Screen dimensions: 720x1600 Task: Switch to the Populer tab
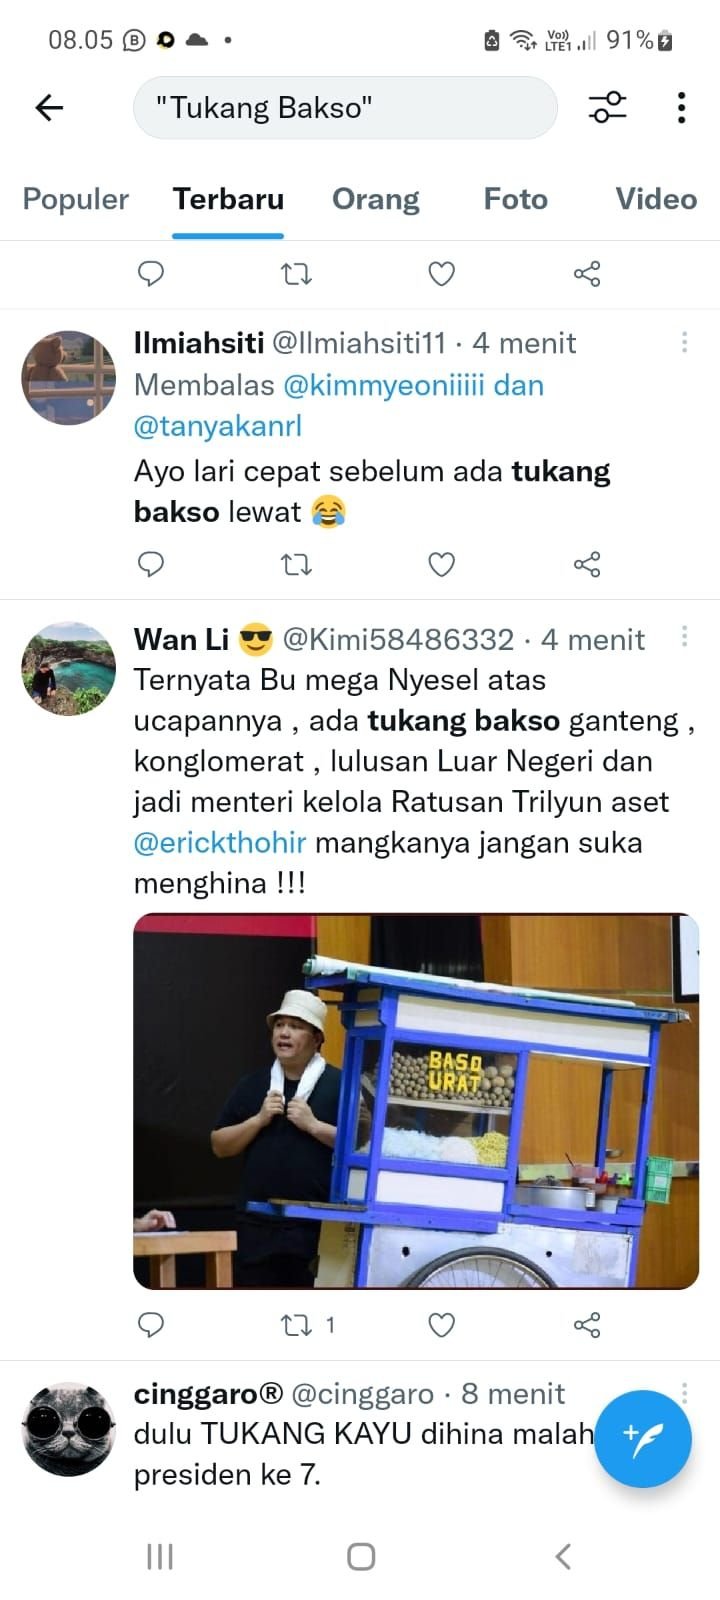point(76,199)
